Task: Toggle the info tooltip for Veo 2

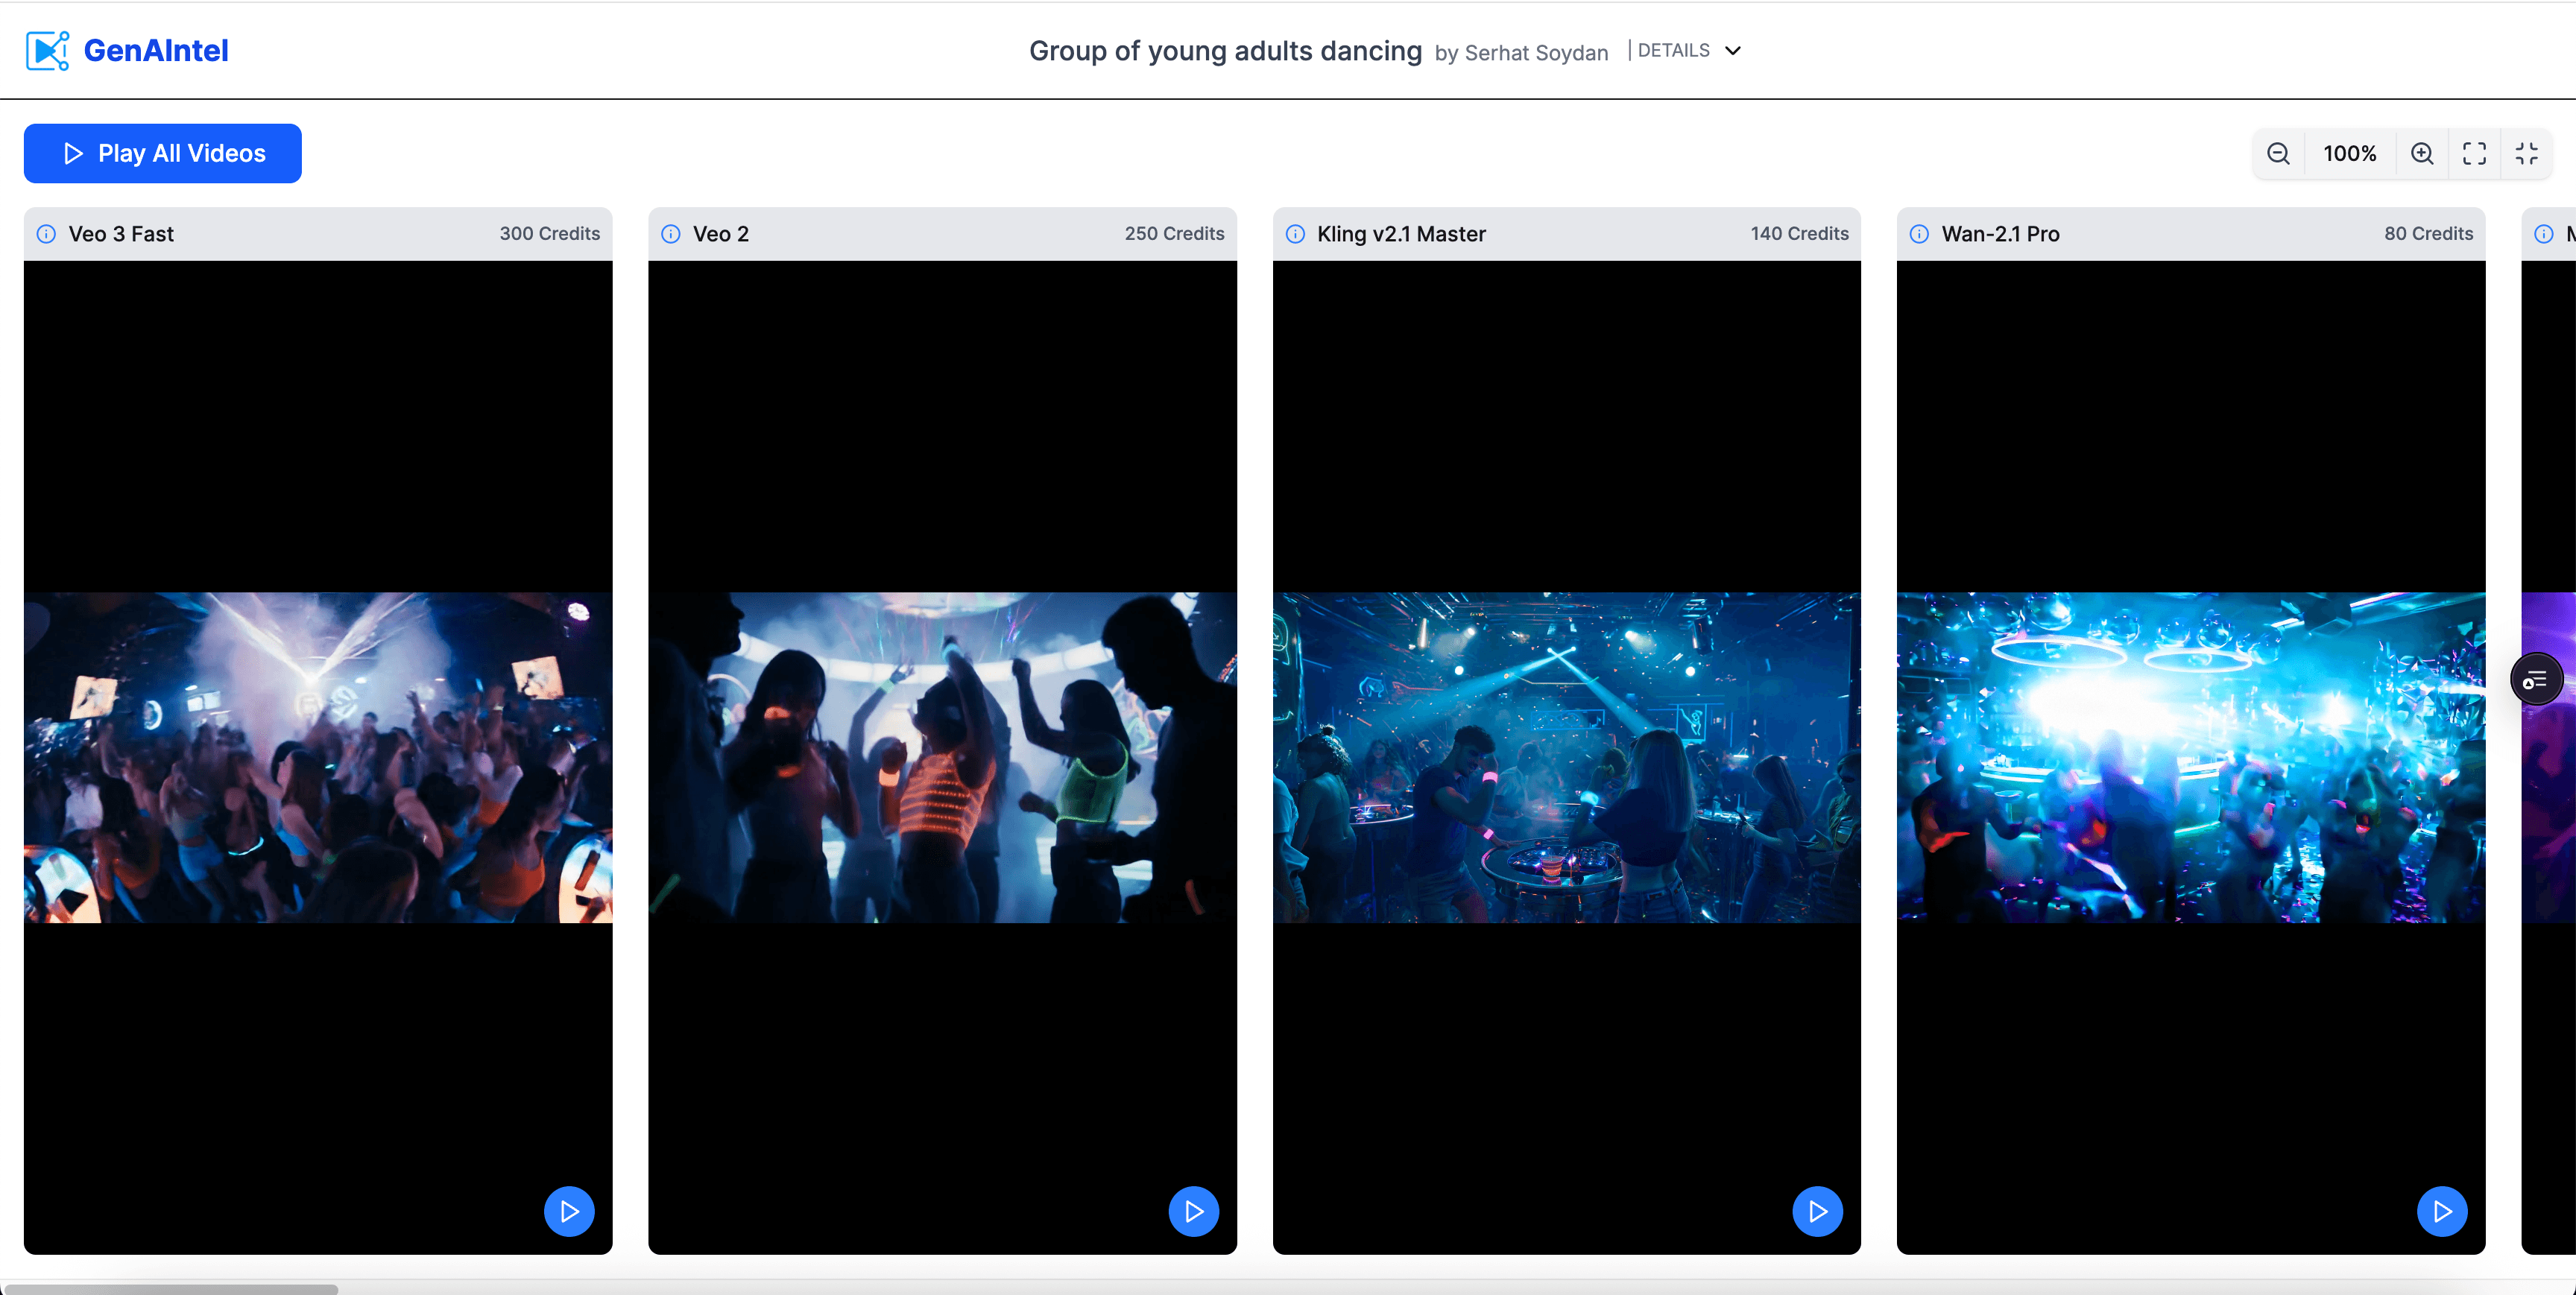Action: click(x=670, y=233)
